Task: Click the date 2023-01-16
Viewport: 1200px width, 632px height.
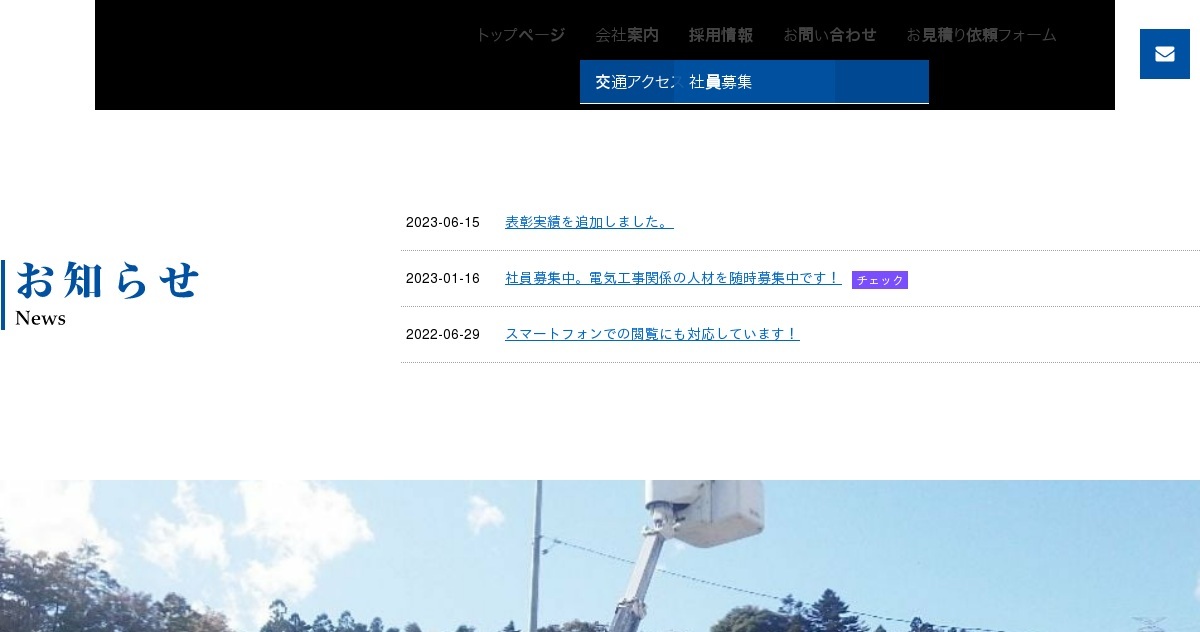Action: coord(443,278)
